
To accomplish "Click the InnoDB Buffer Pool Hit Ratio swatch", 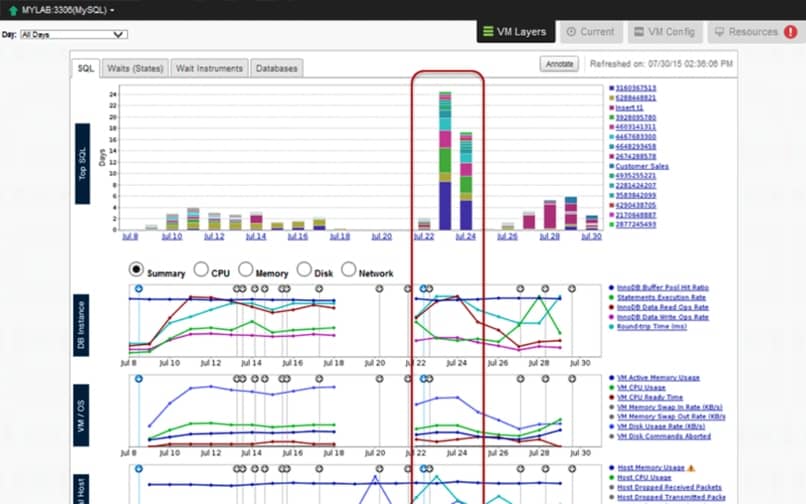I will [x=610, y=289].
